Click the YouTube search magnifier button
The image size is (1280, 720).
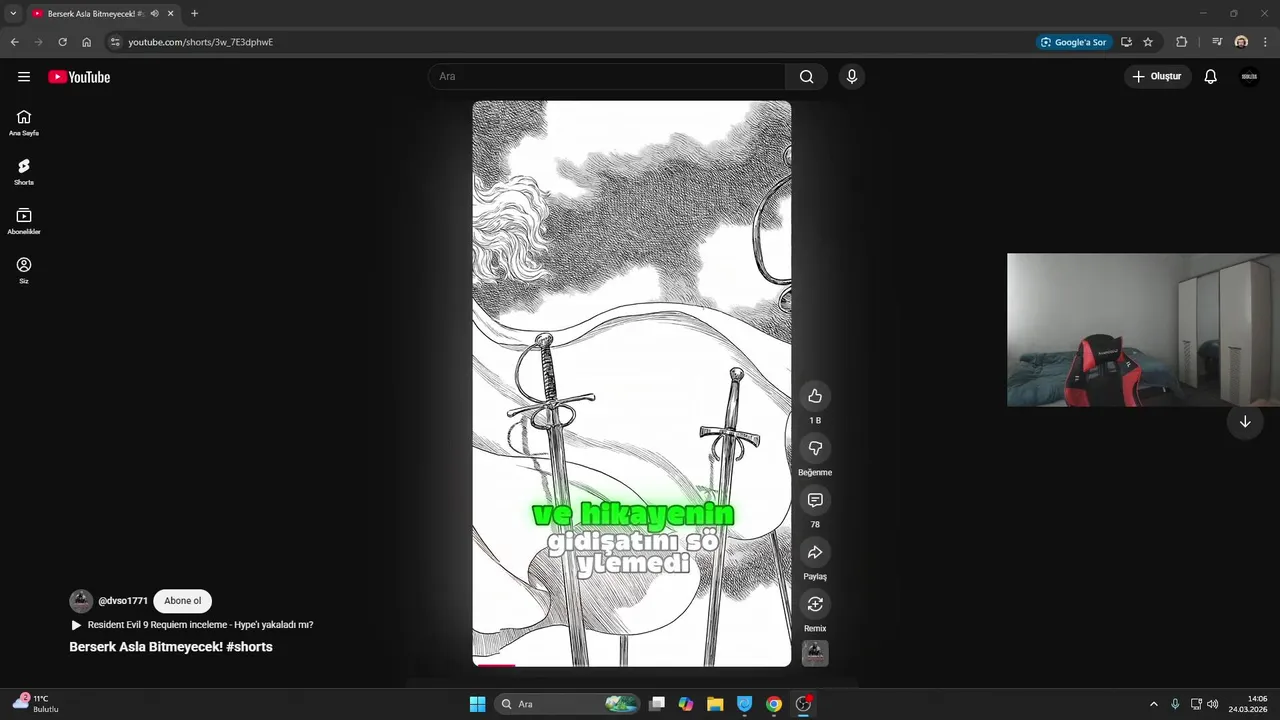pyautogui.click(x=806, y=77)
